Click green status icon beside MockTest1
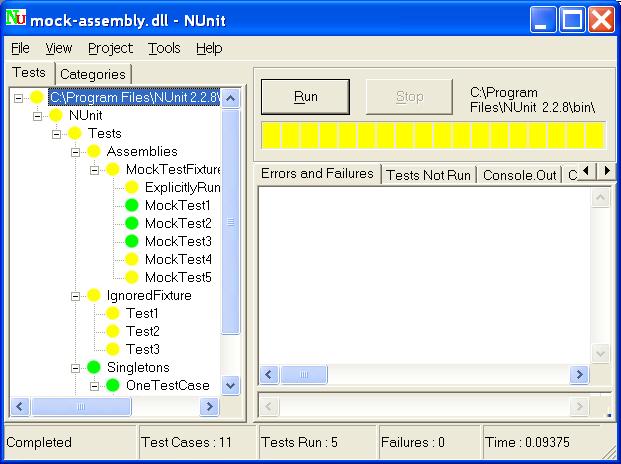The image size is (621, 464). pos(132,205)
